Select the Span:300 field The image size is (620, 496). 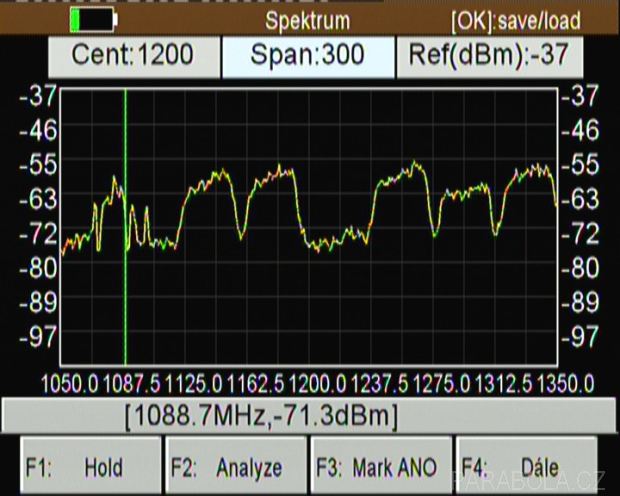[308, 57]
